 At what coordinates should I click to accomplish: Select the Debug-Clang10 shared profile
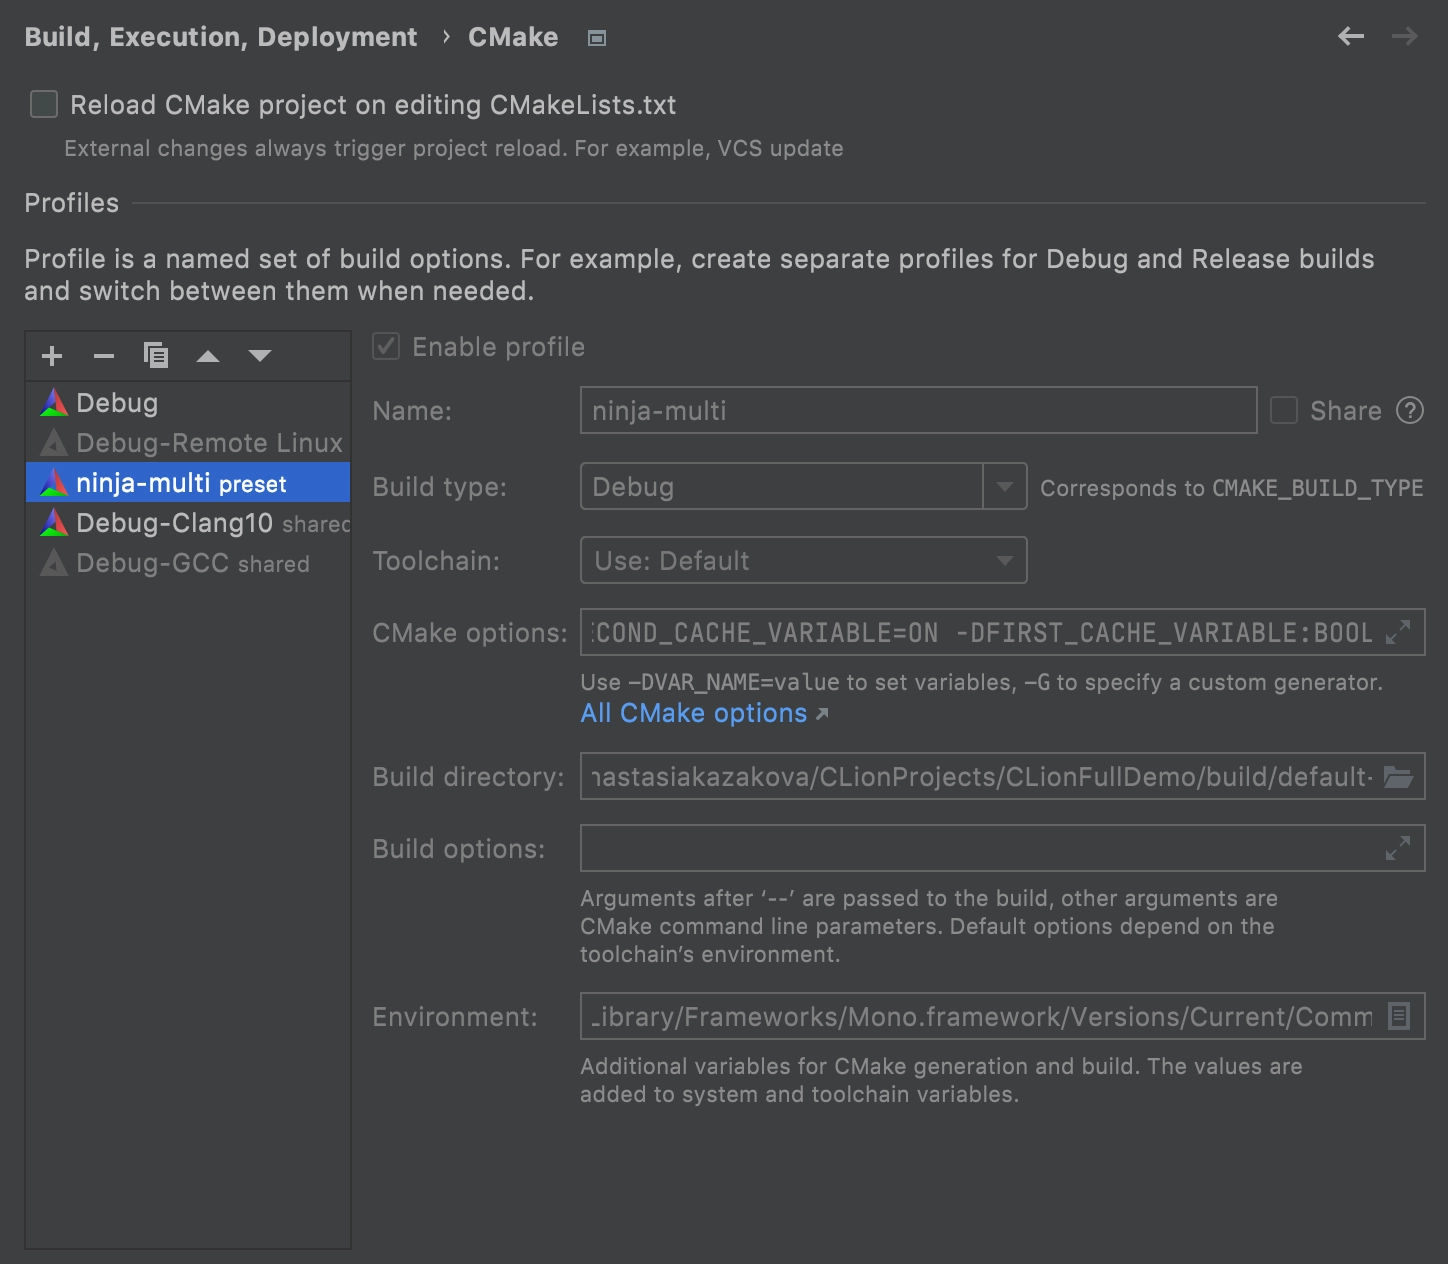(188, 523)
